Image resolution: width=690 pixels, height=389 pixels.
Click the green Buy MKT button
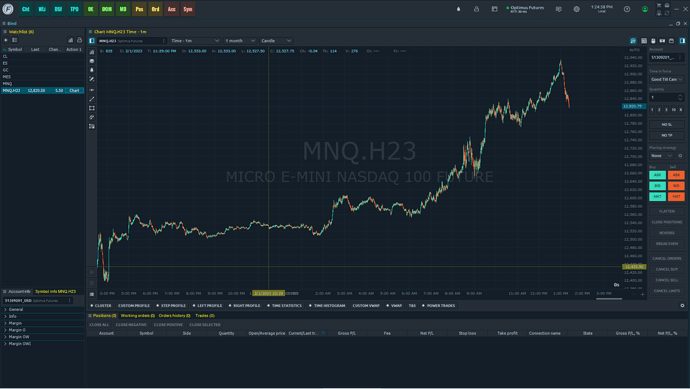coord(657,196)
